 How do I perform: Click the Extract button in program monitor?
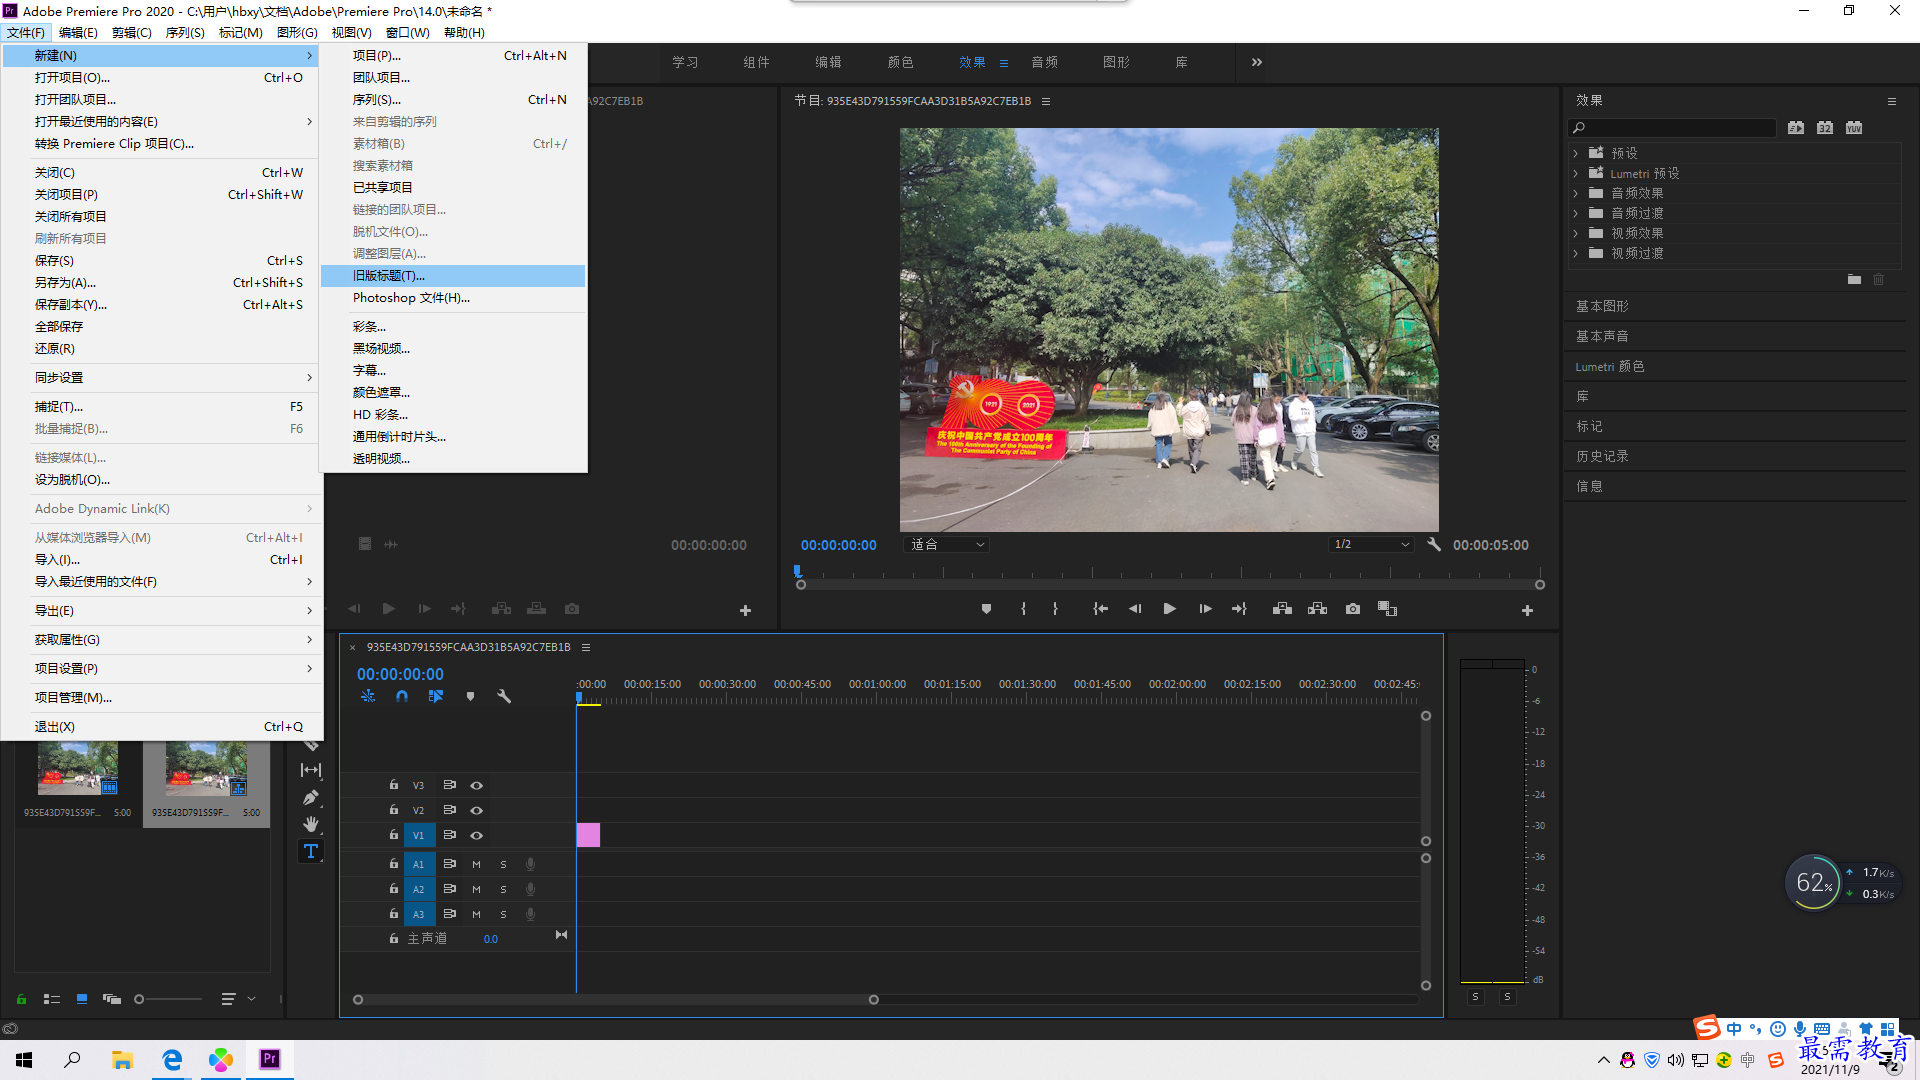[x=1317, y=609]
